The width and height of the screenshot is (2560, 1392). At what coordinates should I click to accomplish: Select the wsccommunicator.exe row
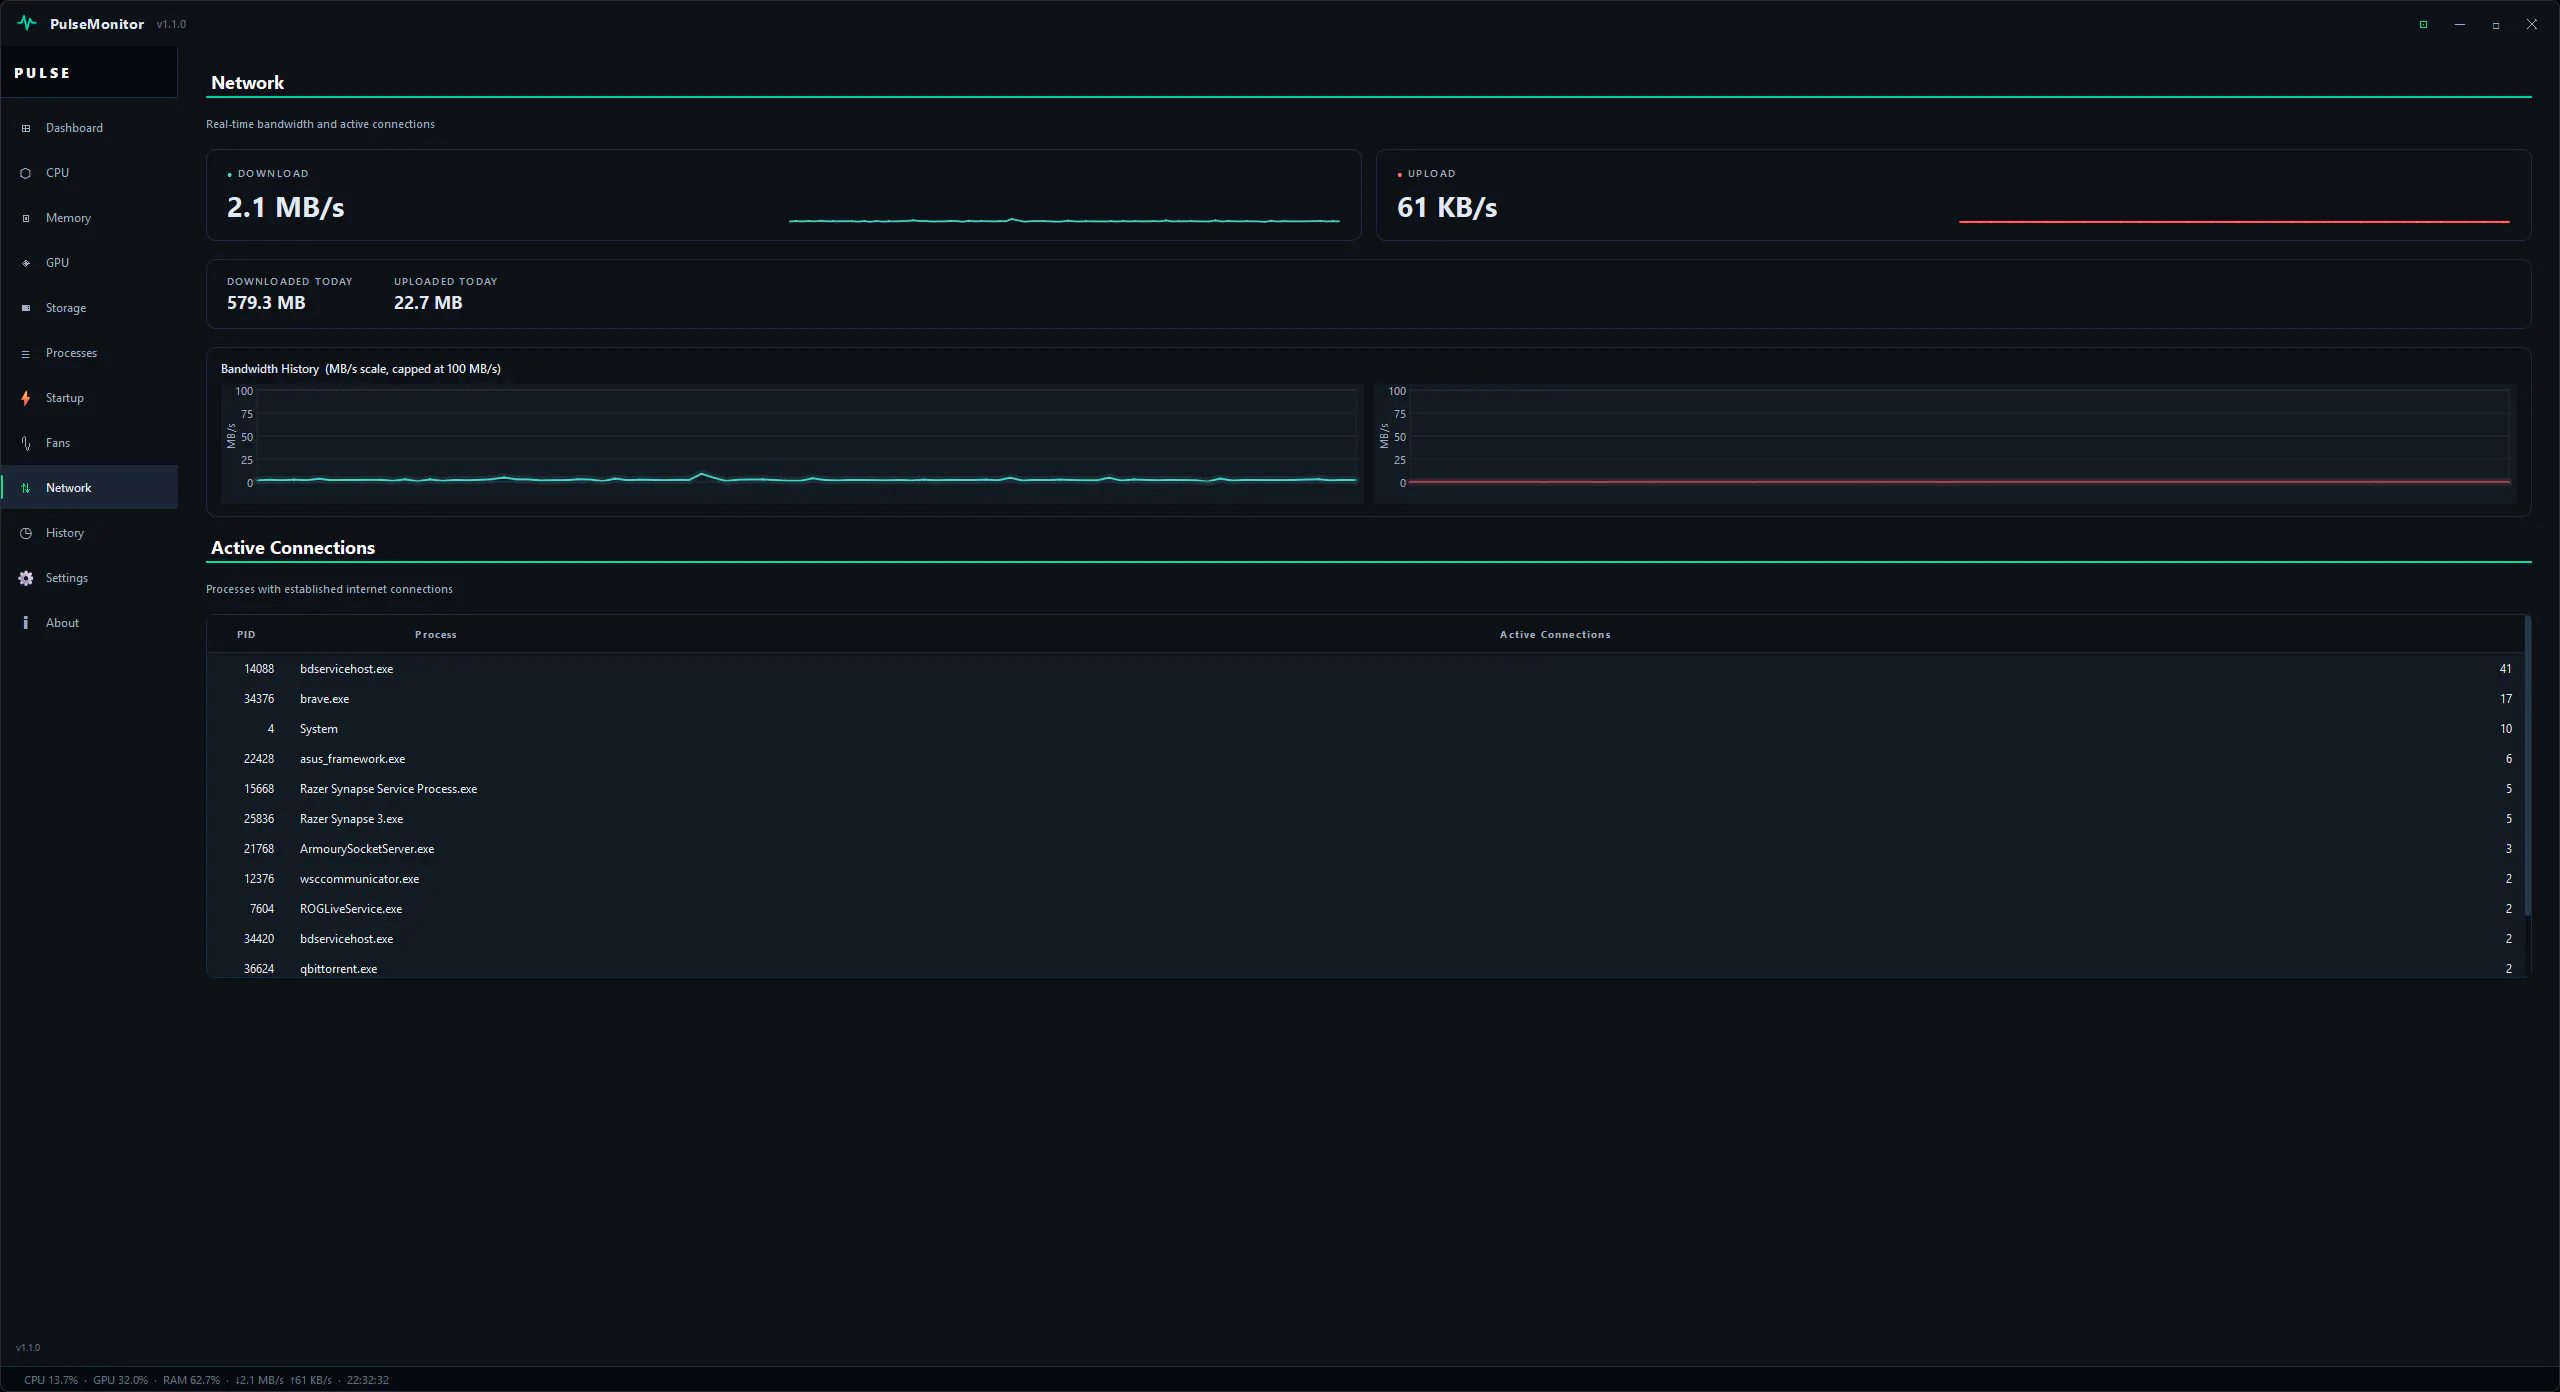coord(1366,879)
